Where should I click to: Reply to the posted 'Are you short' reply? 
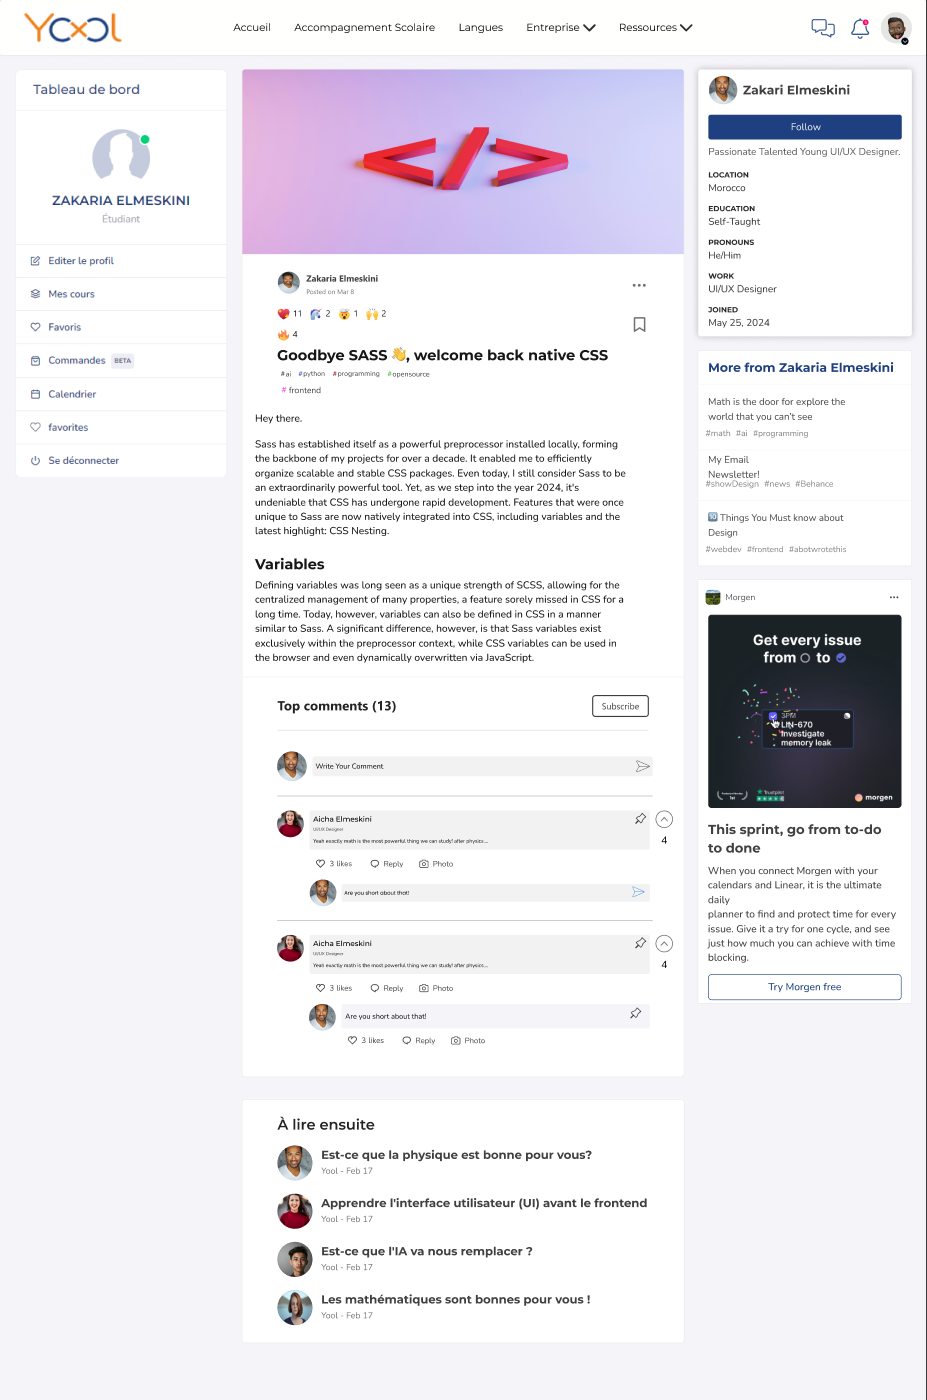419,1041
